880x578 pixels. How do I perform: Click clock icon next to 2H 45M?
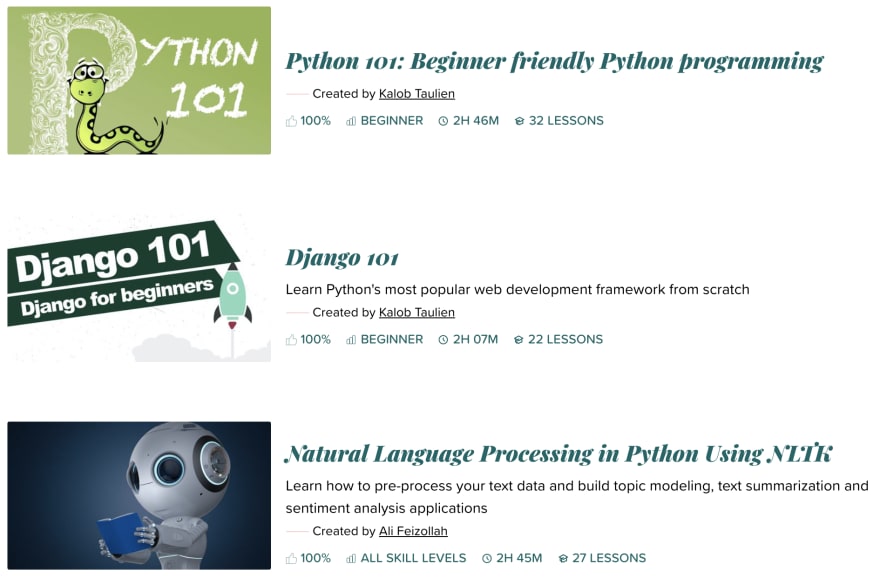tap(487, 559)
